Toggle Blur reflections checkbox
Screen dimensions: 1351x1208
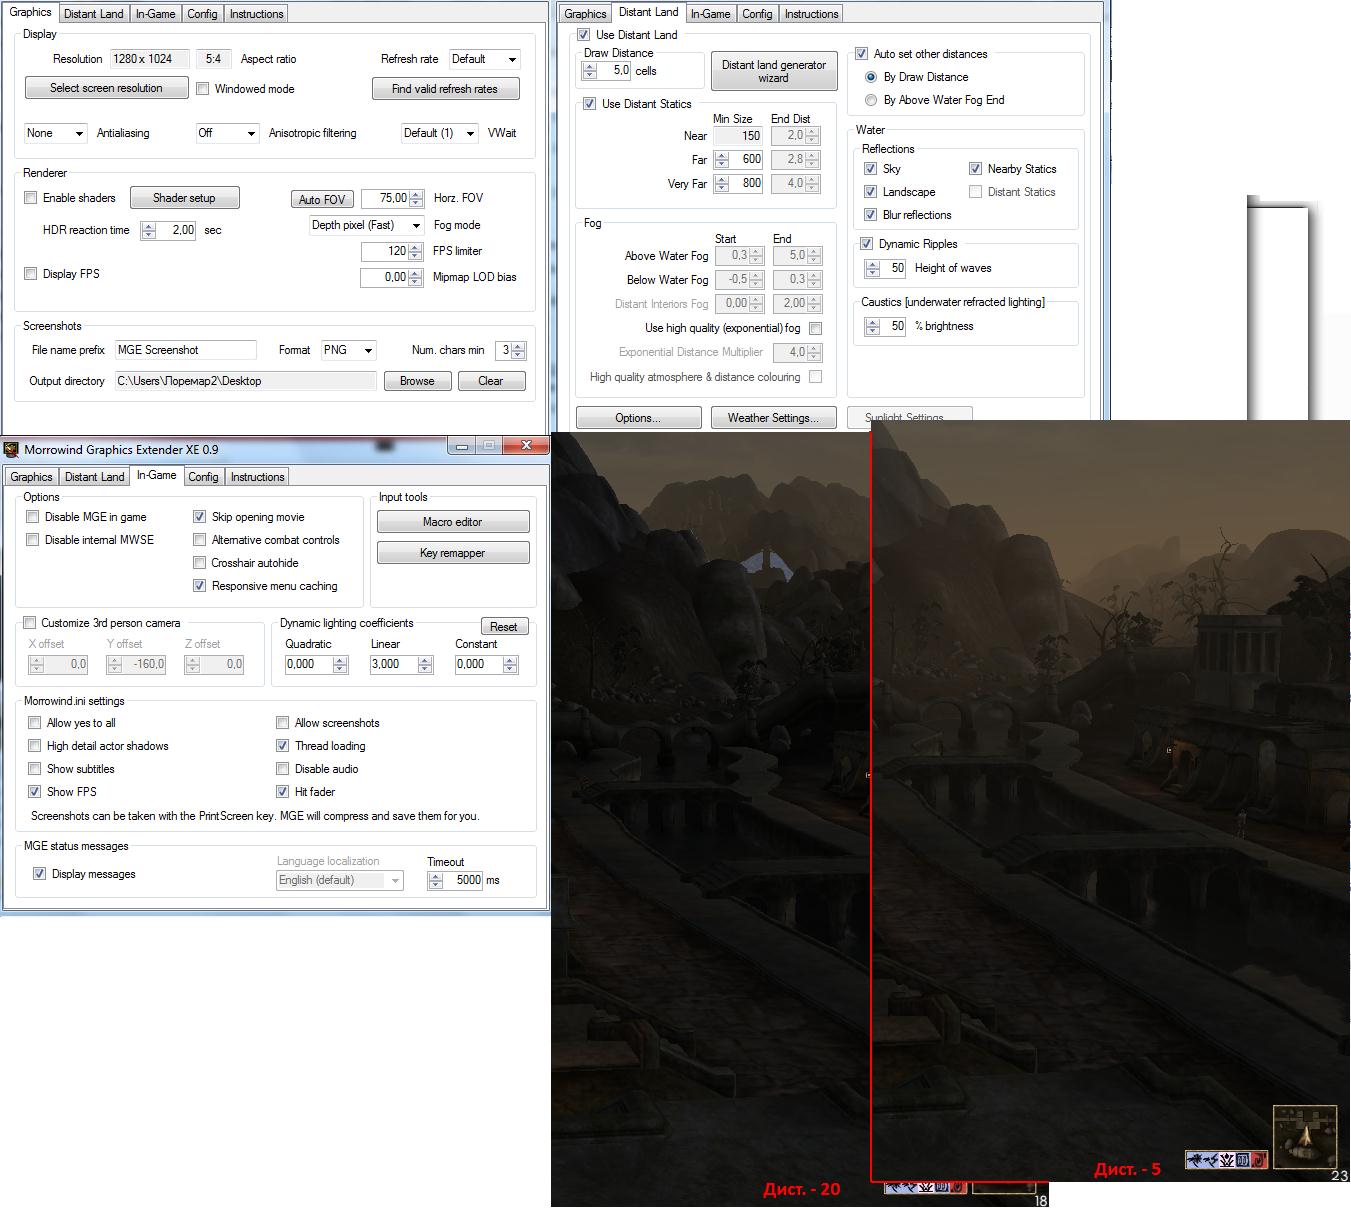pyautogui.click(x=870, y=215)
